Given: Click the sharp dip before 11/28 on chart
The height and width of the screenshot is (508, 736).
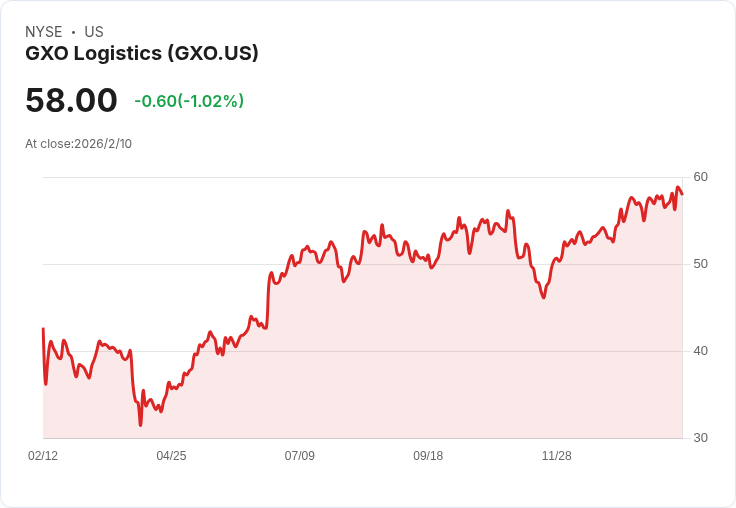Looking at the screenshot, I should point(544,297).
